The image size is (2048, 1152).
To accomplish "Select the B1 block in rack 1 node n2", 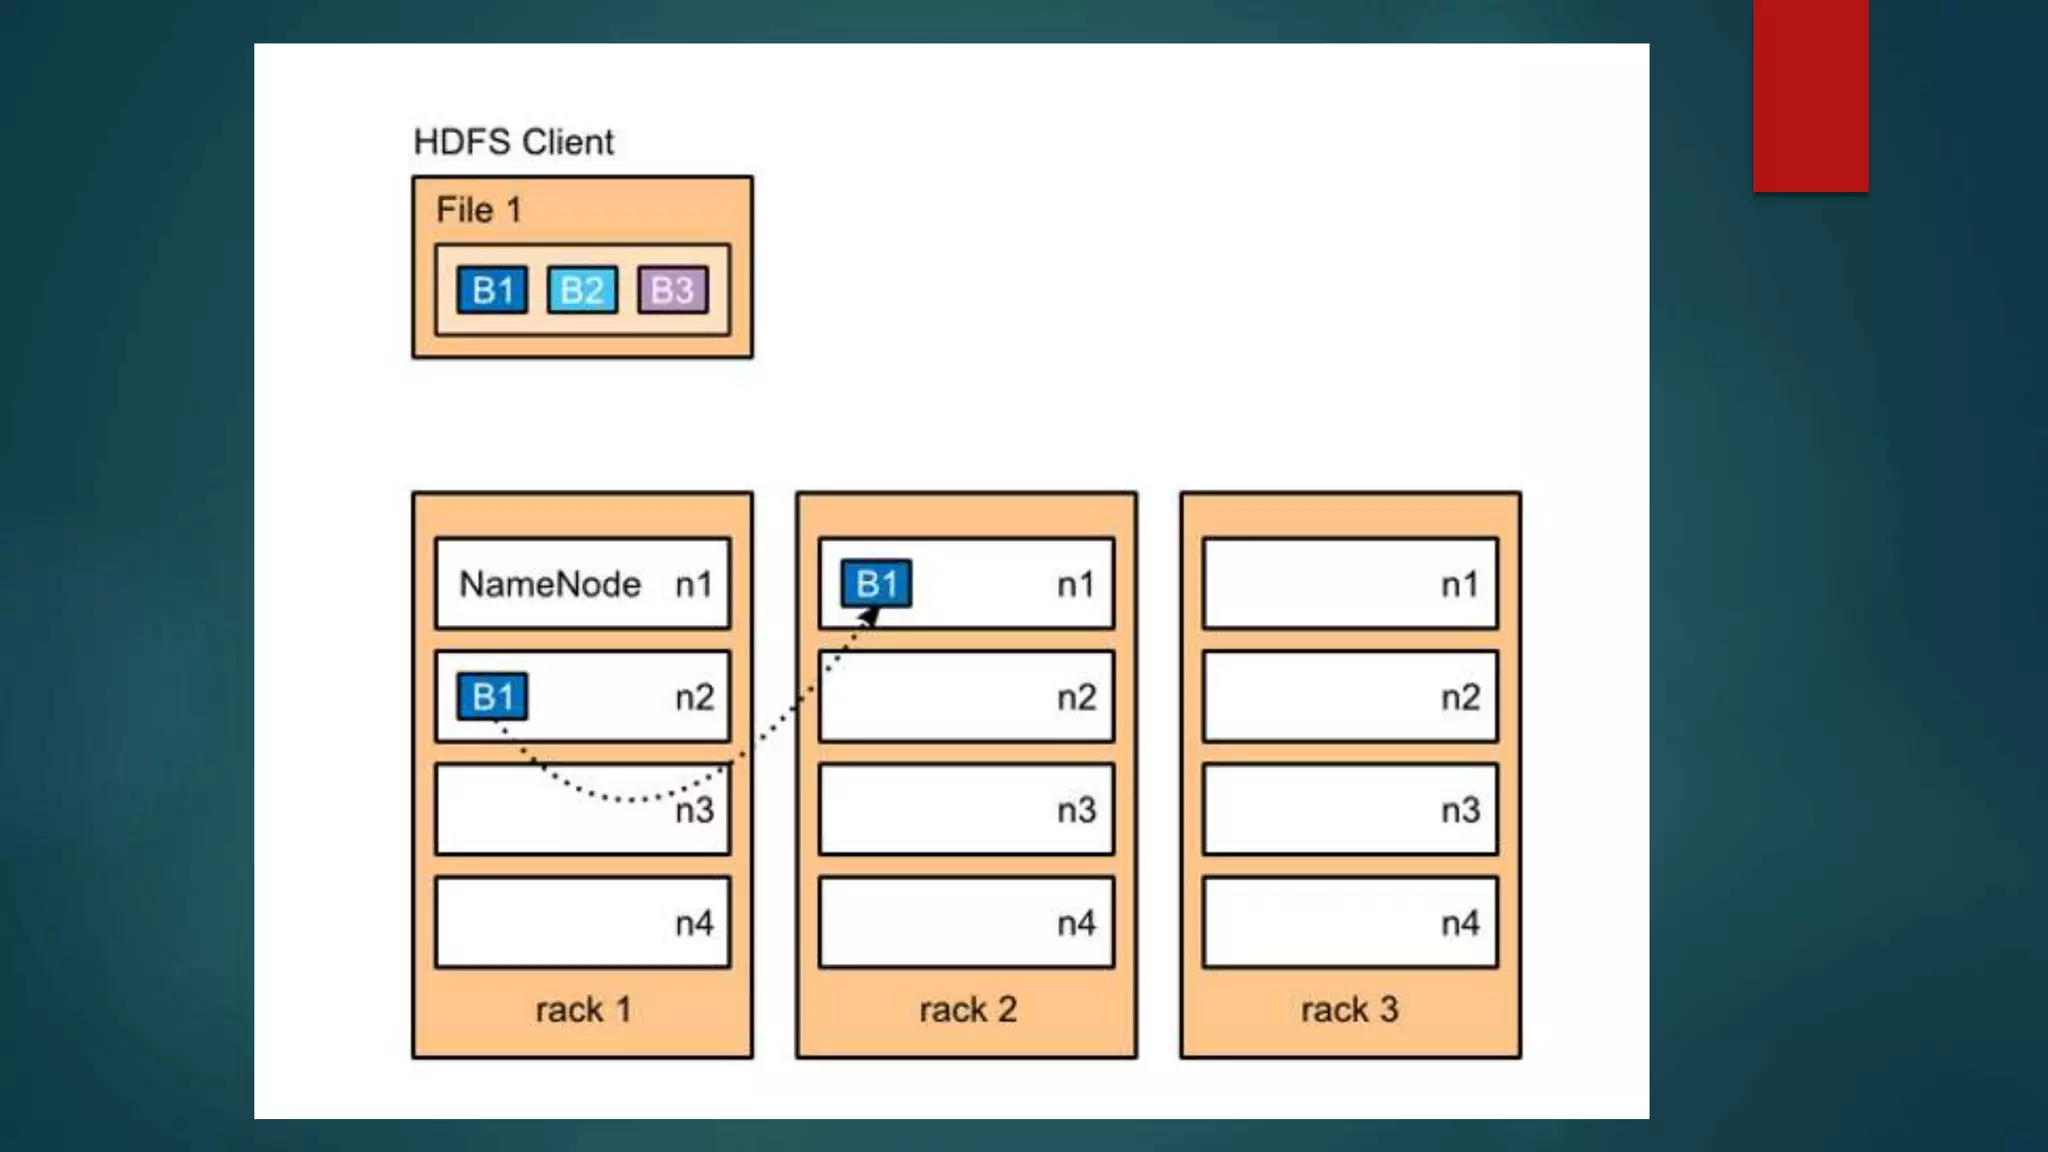I will [492, 696].
